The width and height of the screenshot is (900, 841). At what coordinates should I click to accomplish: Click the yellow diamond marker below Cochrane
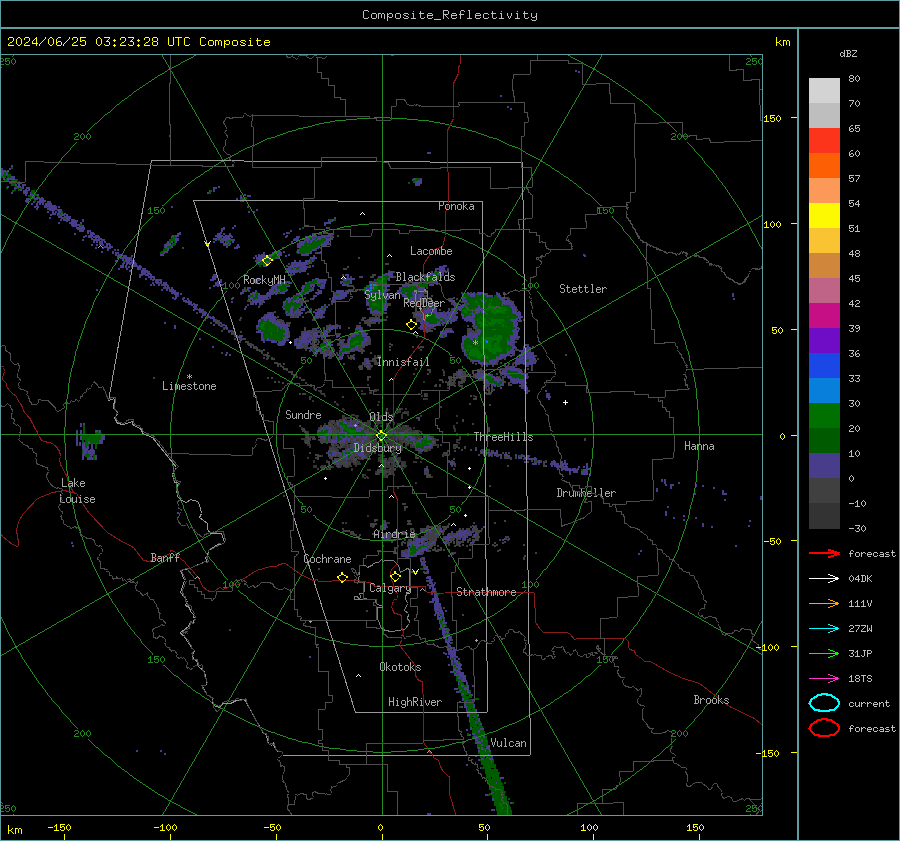tap(343, 577)
